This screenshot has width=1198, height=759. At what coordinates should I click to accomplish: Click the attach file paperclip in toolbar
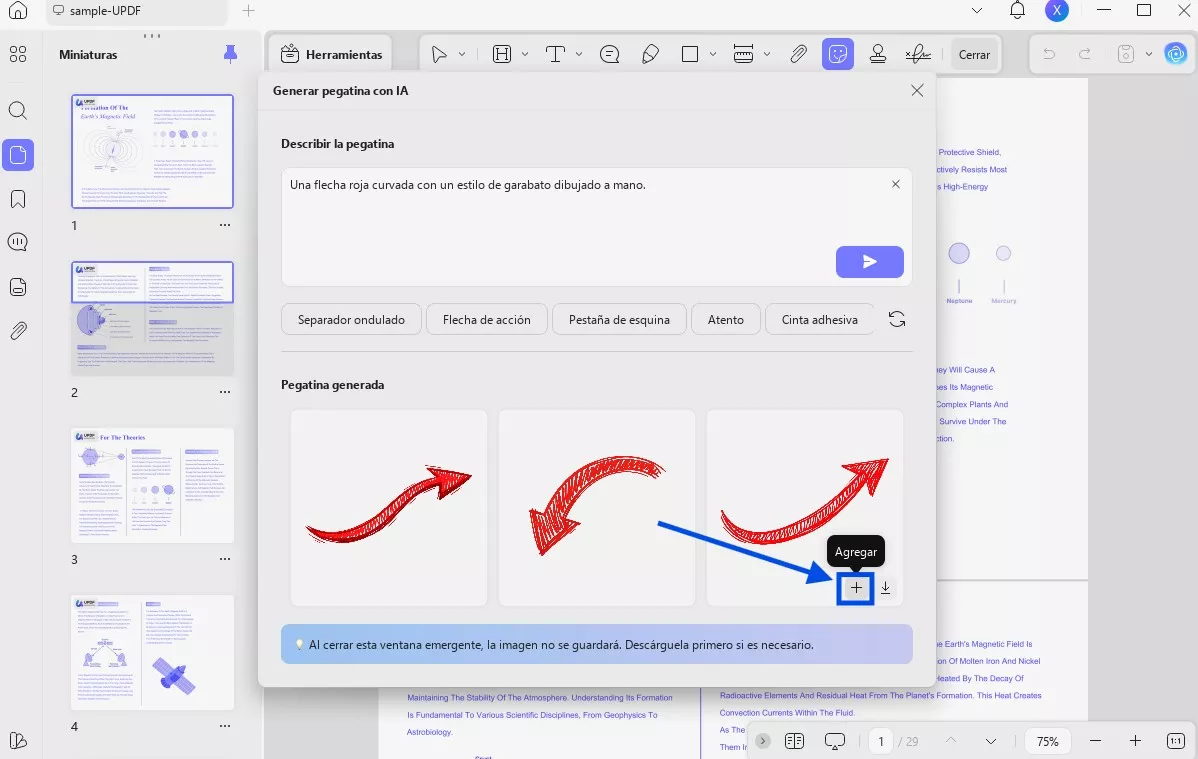point(798,54)
